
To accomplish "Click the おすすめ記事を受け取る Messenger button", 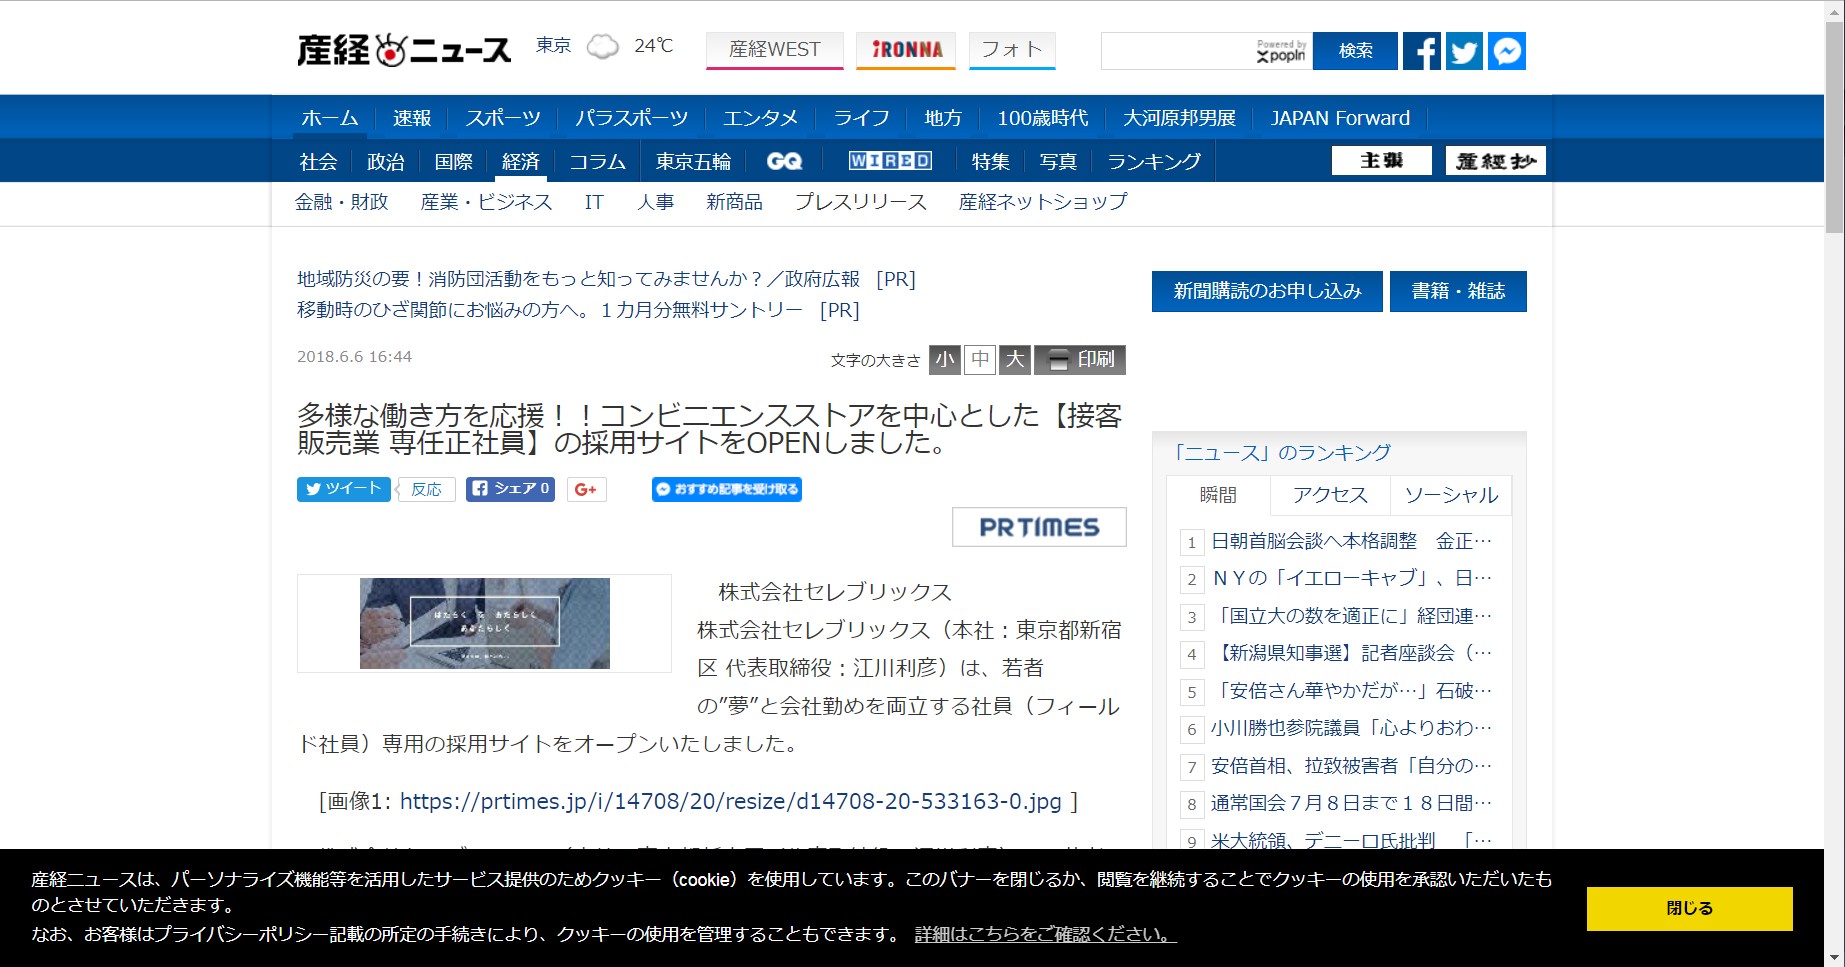I will coord(727,489).
